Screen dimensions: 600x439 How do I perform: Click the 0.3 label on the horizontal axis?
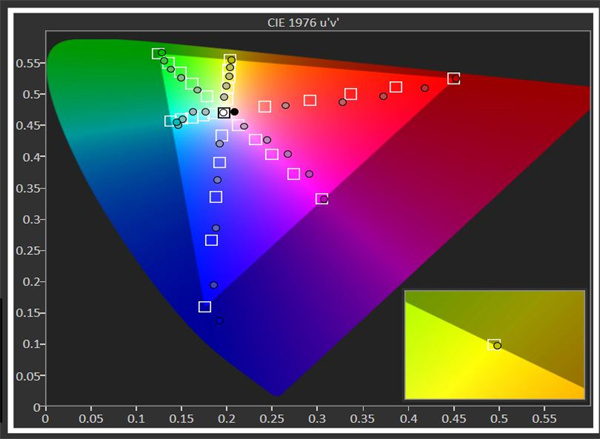click(317, 418)
